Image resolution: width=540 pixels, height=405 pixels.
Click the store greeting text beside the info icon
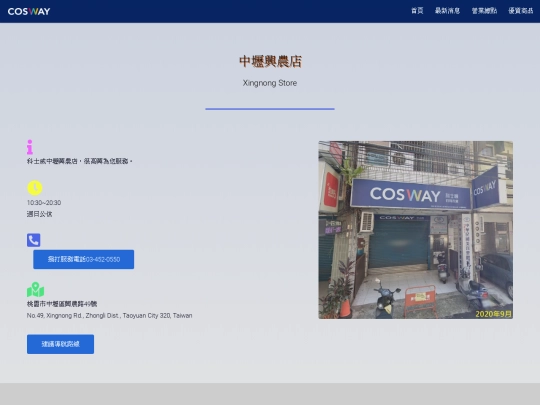[80, 161]
